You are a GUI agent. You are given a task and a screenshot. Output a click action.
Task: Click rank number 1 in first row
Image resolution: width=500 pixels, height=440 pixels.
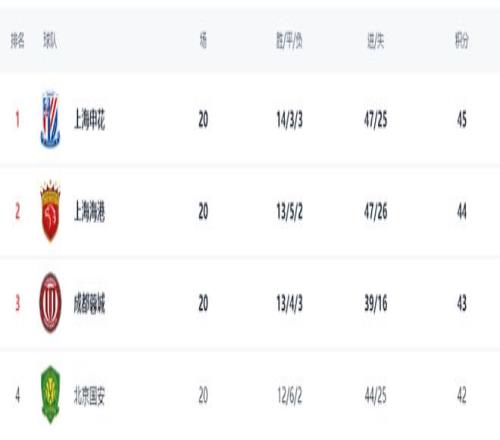18,120
